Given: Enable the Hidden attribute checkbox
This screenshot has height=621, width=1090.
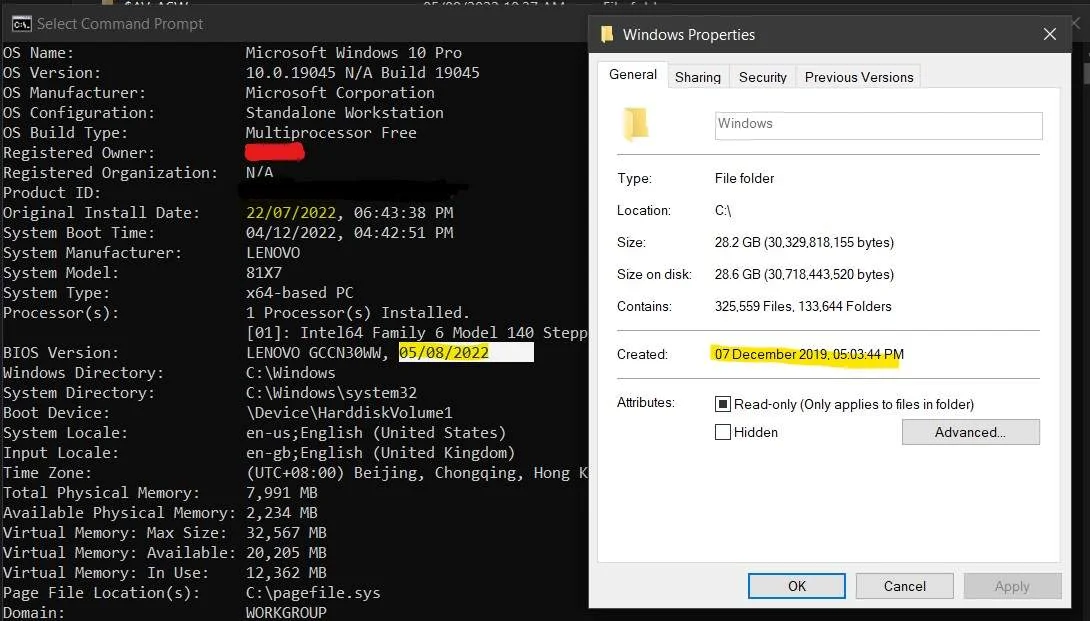Looking at the screenshot, I should (x=723, y=432).
